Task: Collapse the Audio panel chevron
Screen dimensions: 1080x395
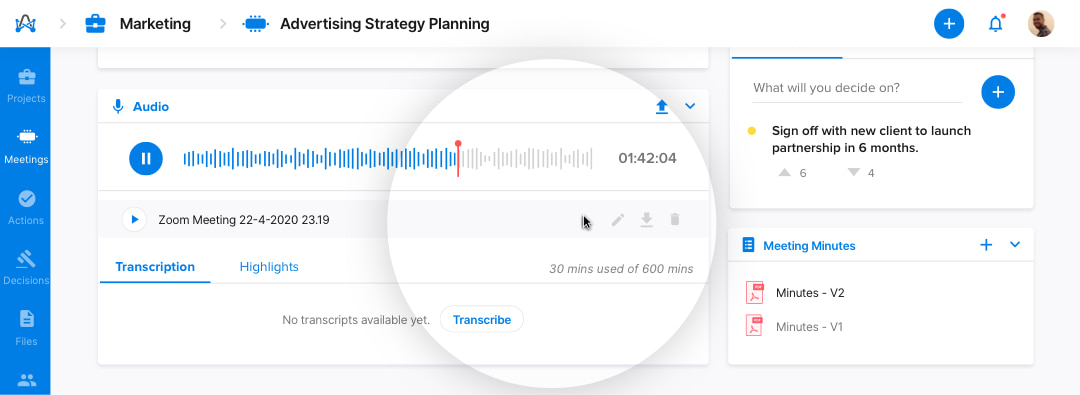Action: [690, 106]
